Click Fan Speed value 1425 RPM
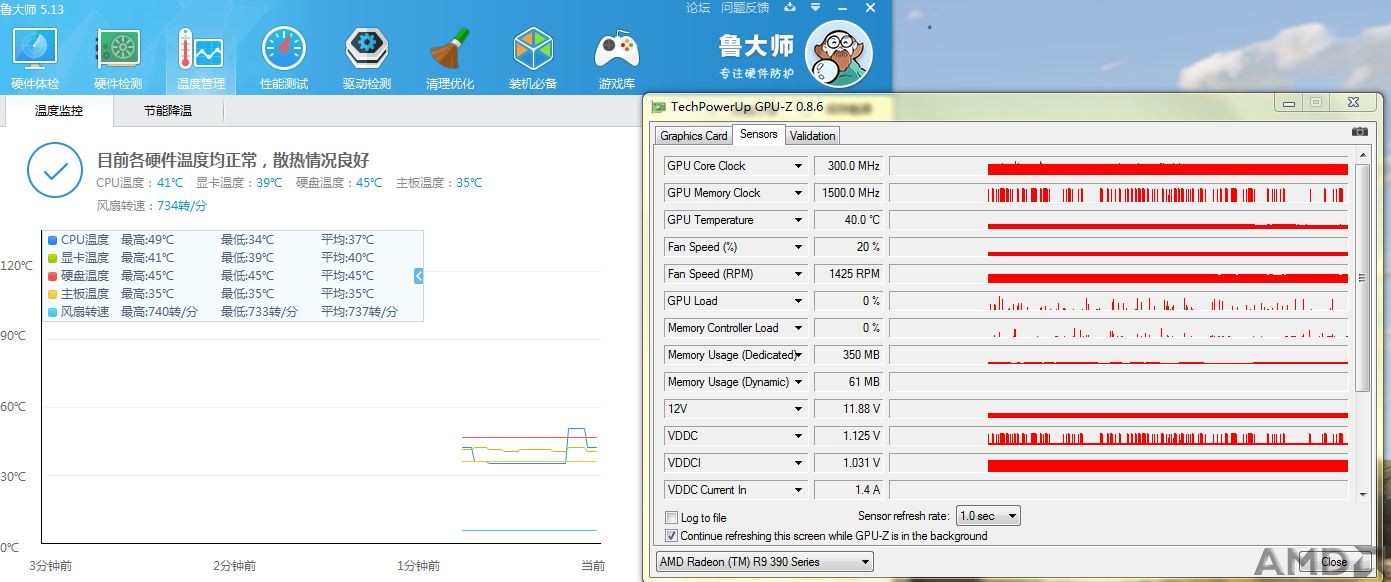Viewport: 1391px width, 582px height. coord(849,274)
